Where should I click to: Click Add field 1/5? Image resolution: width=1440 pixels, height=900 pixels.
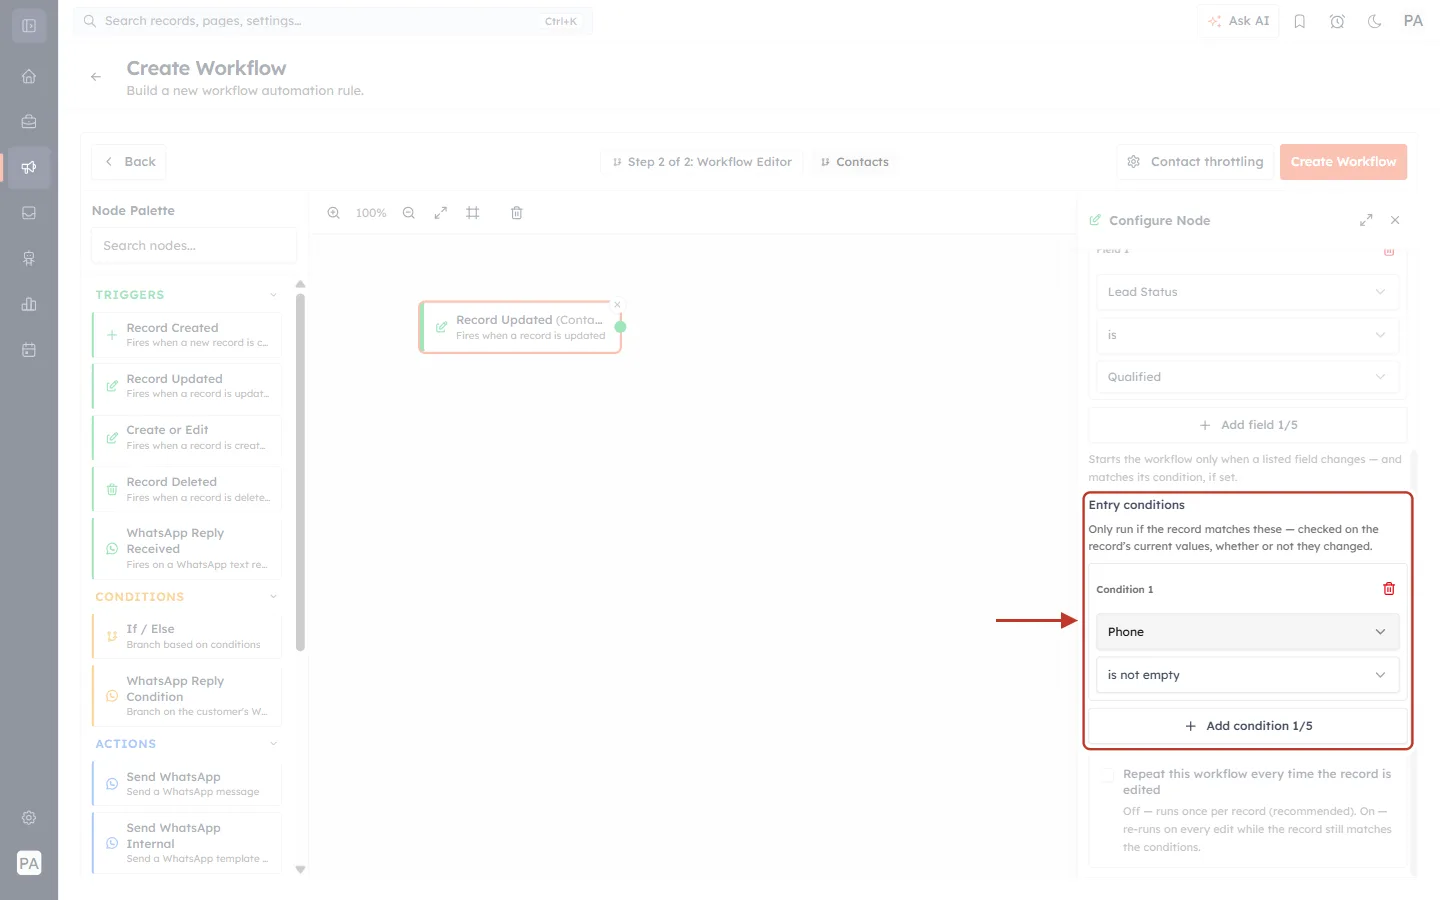(1247, 425)
